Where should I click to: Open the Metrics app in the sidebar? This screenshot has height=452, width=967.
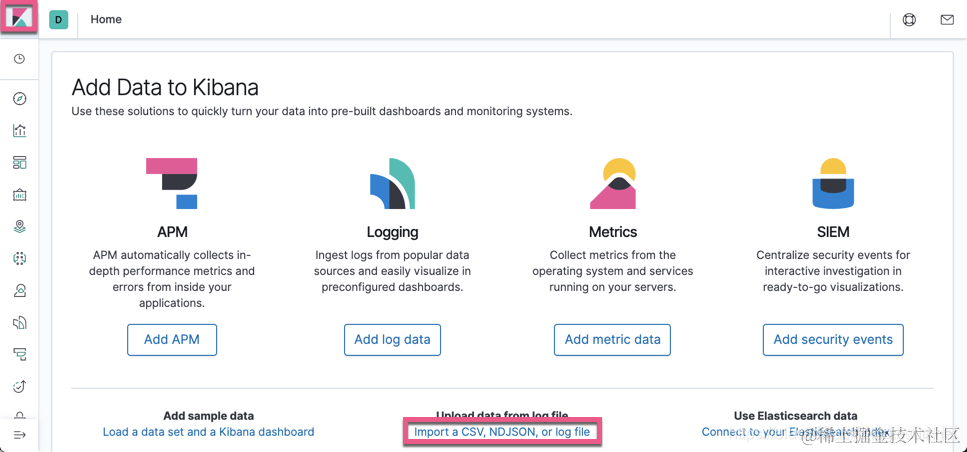(x=20, y=290)
